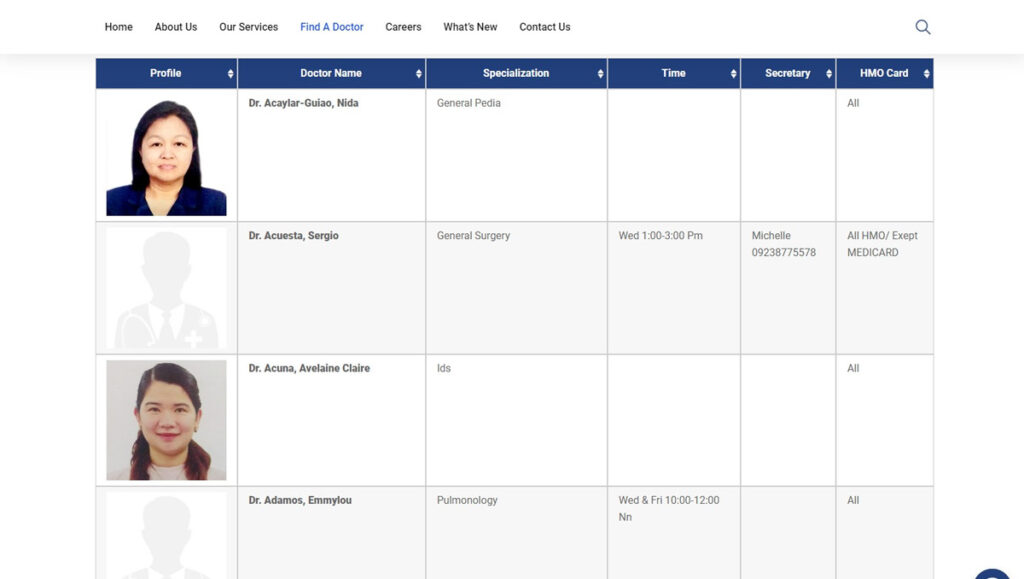Sort by the Specialization column arrows
The width and height of the screenshot is (1024, 579).
tap(600, 74)
